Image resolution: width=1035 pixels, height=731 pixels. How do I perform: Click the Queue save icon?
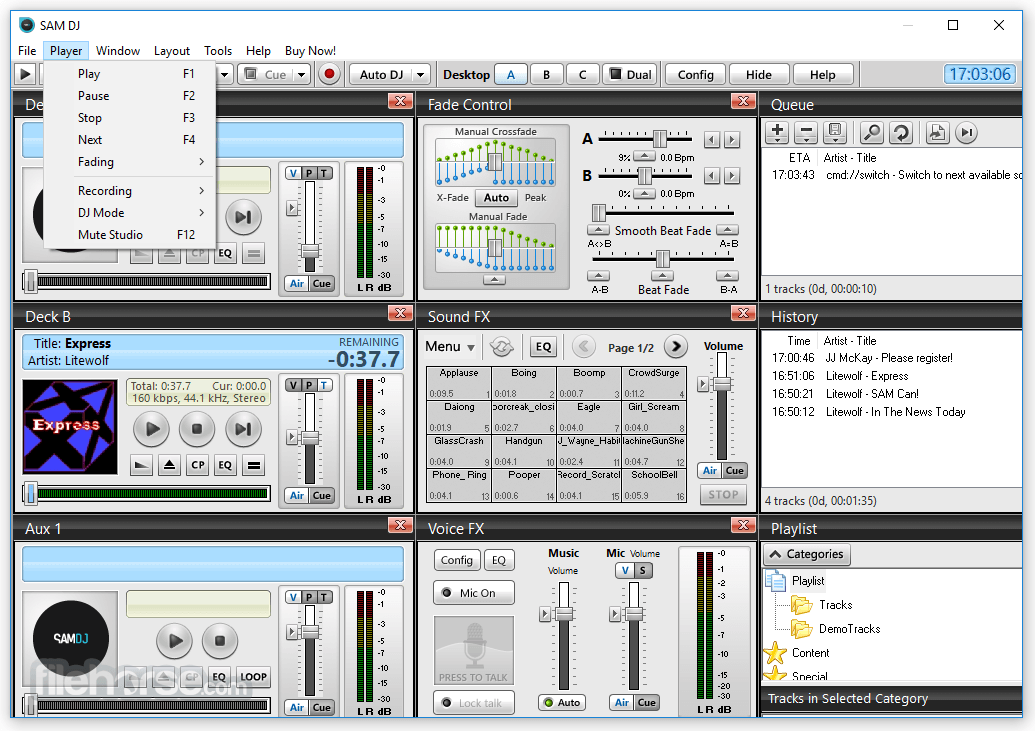click(x=835, y=133)
